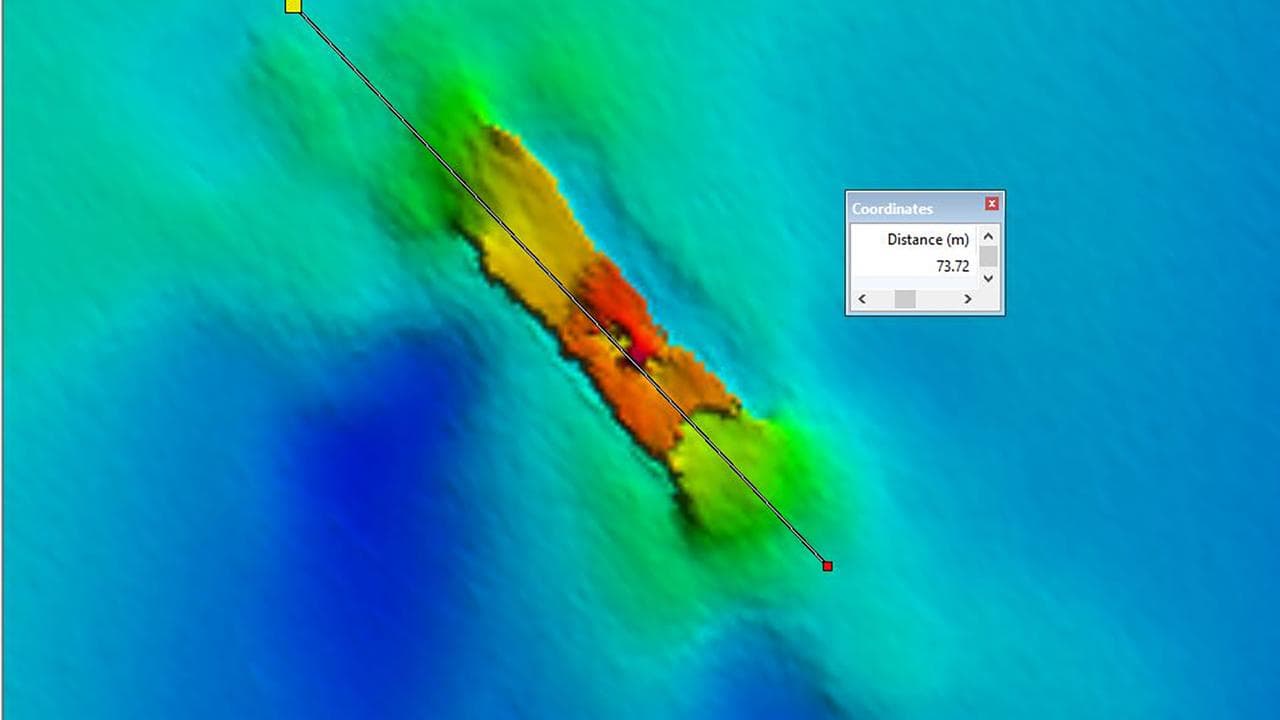Click the magenta peak at the wreck center
The image size is (1280, 720).
pos(637,353)
